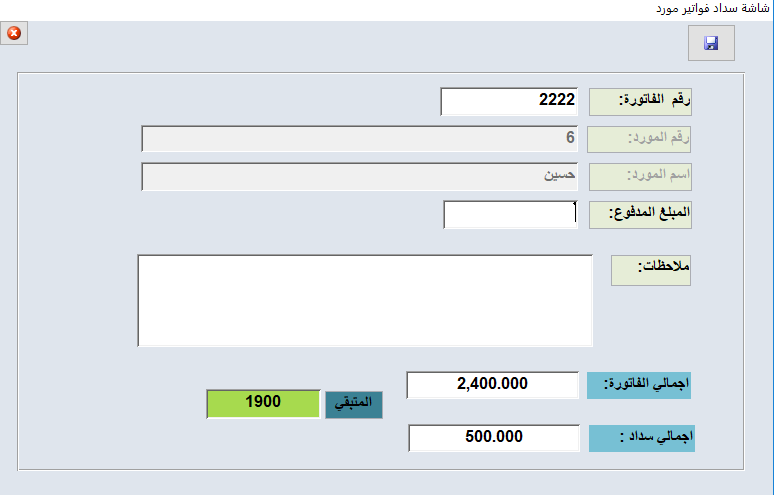Focus the invoice number field showing 2222
774x495 pixels.
(x=509, y=102)
